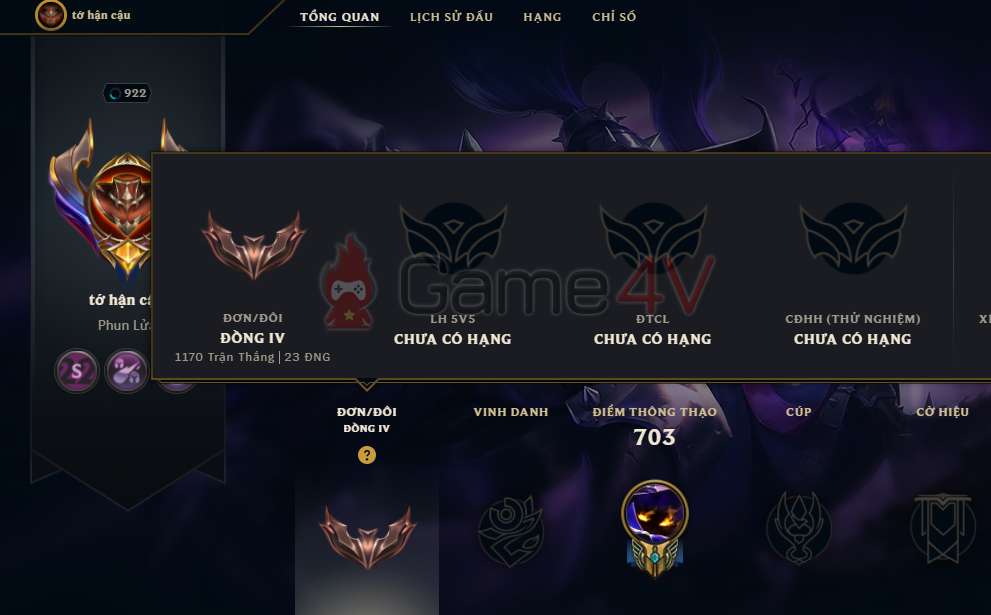Select the Tổng Quan tab

tap(340, 17)
